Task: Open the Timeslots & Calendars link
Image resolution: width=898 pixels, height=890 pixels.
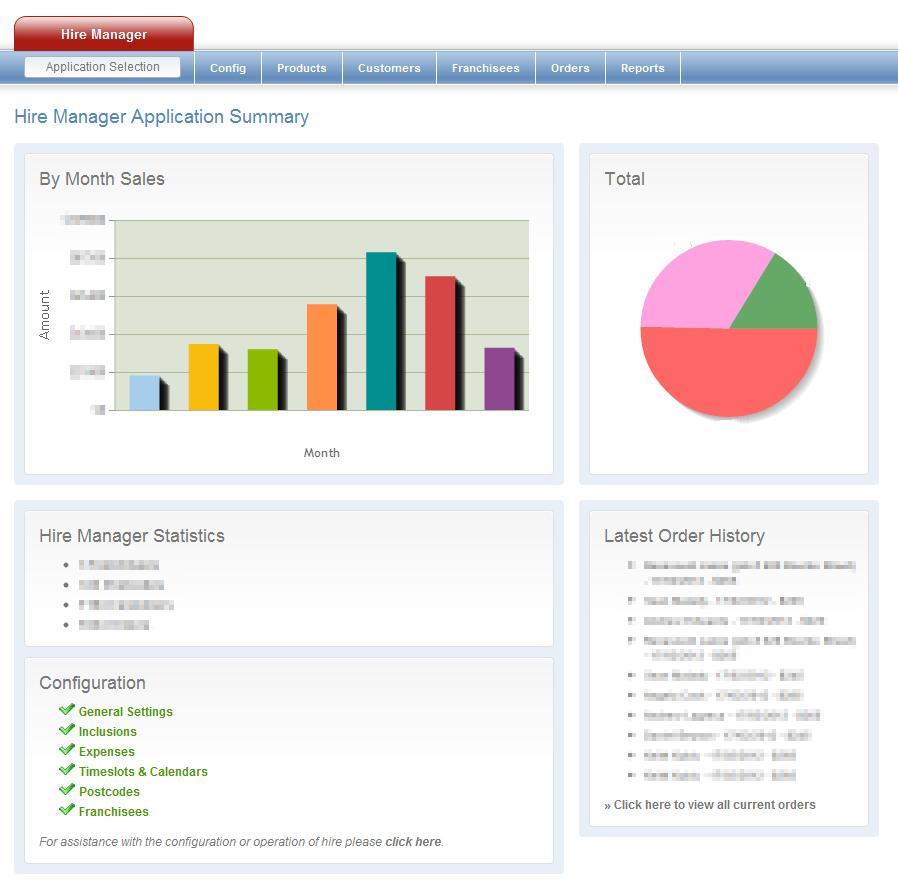Action: click(x=143, y=772)
